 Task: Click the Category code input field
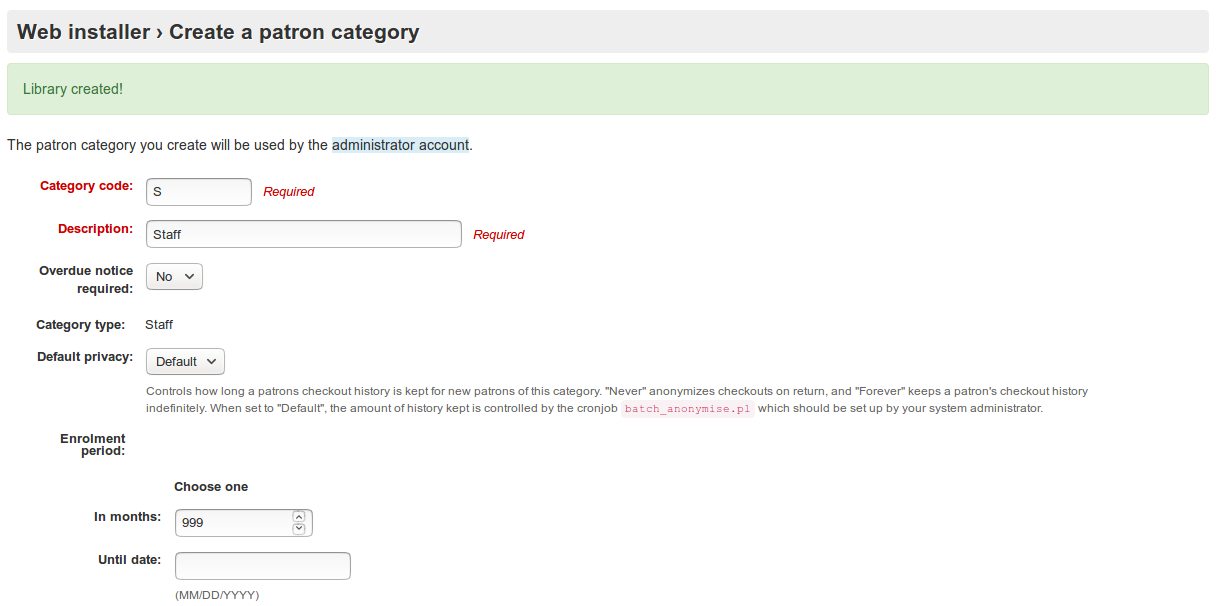[x=198, y=192]
